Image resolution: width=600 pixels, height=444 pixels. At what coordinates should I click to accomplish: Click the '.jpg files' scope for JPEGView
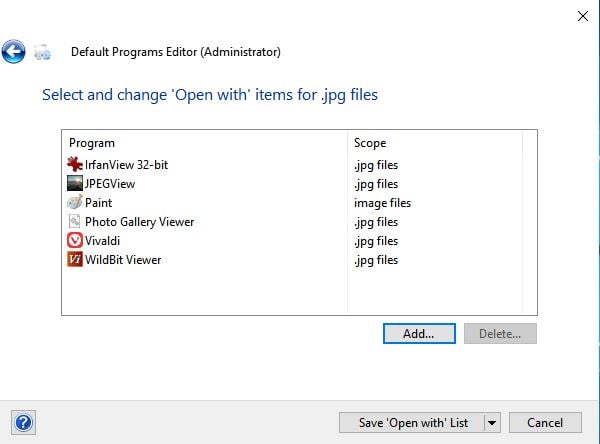click(376, 184)
